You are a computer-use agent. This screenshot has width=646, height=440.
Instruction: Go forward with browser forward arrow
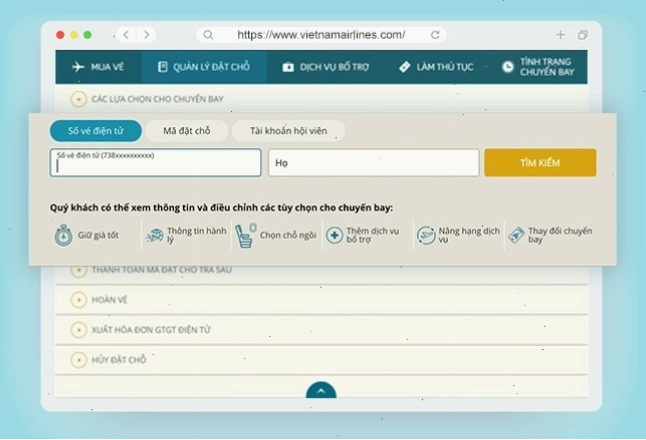coord(146,35)
